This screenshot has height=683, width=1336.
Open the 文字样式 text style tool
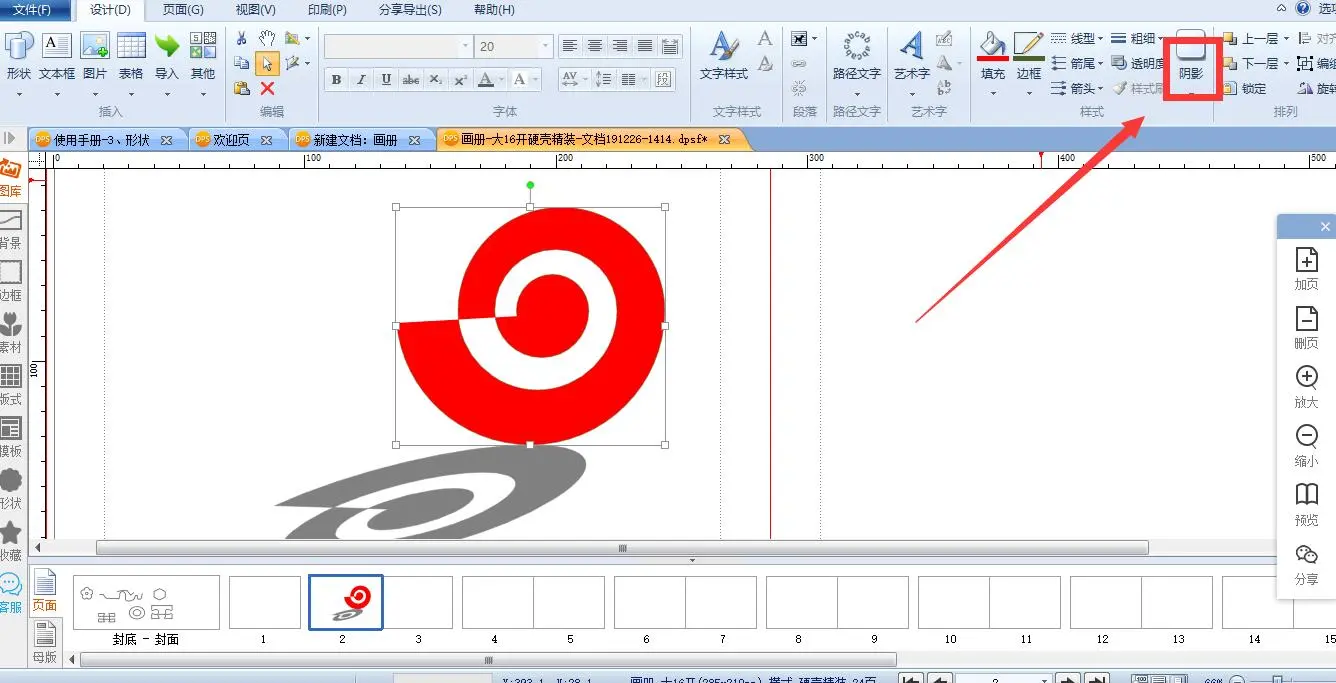[724, 56]
